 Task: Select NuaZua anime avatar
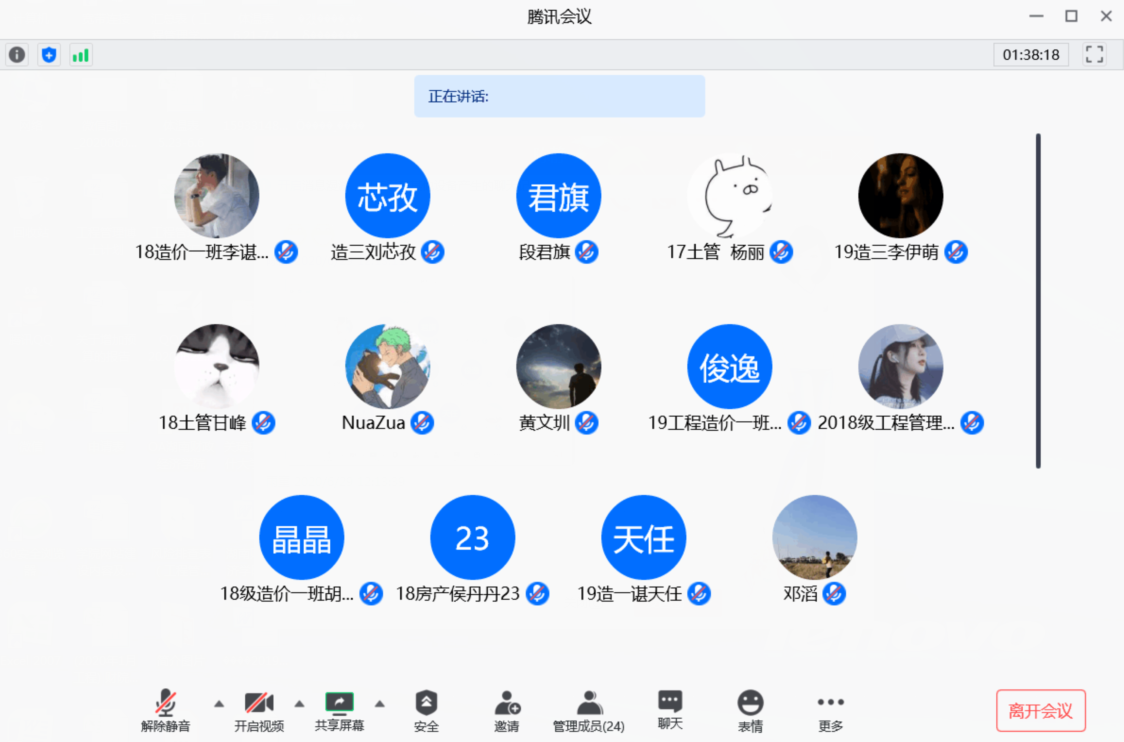387,366
